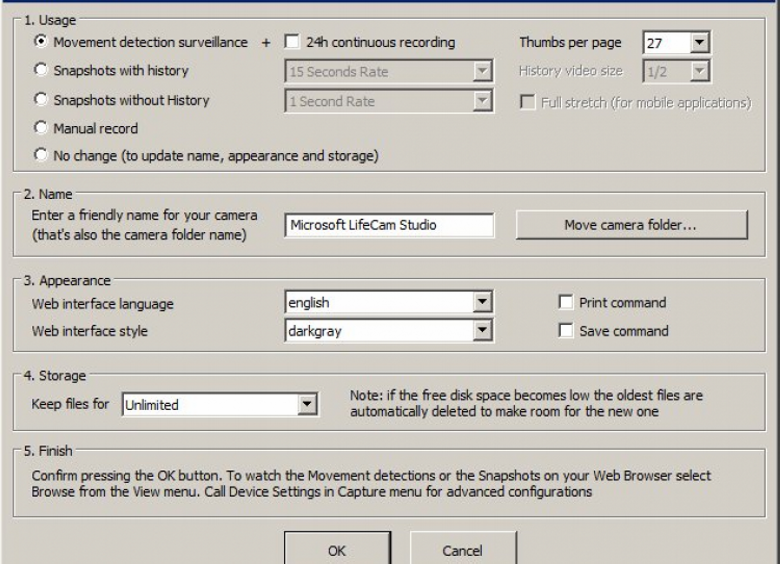Enable 24h continuous recording checkbox
Viewport: 780px width, 564px height.
click(x=292, y=42)
